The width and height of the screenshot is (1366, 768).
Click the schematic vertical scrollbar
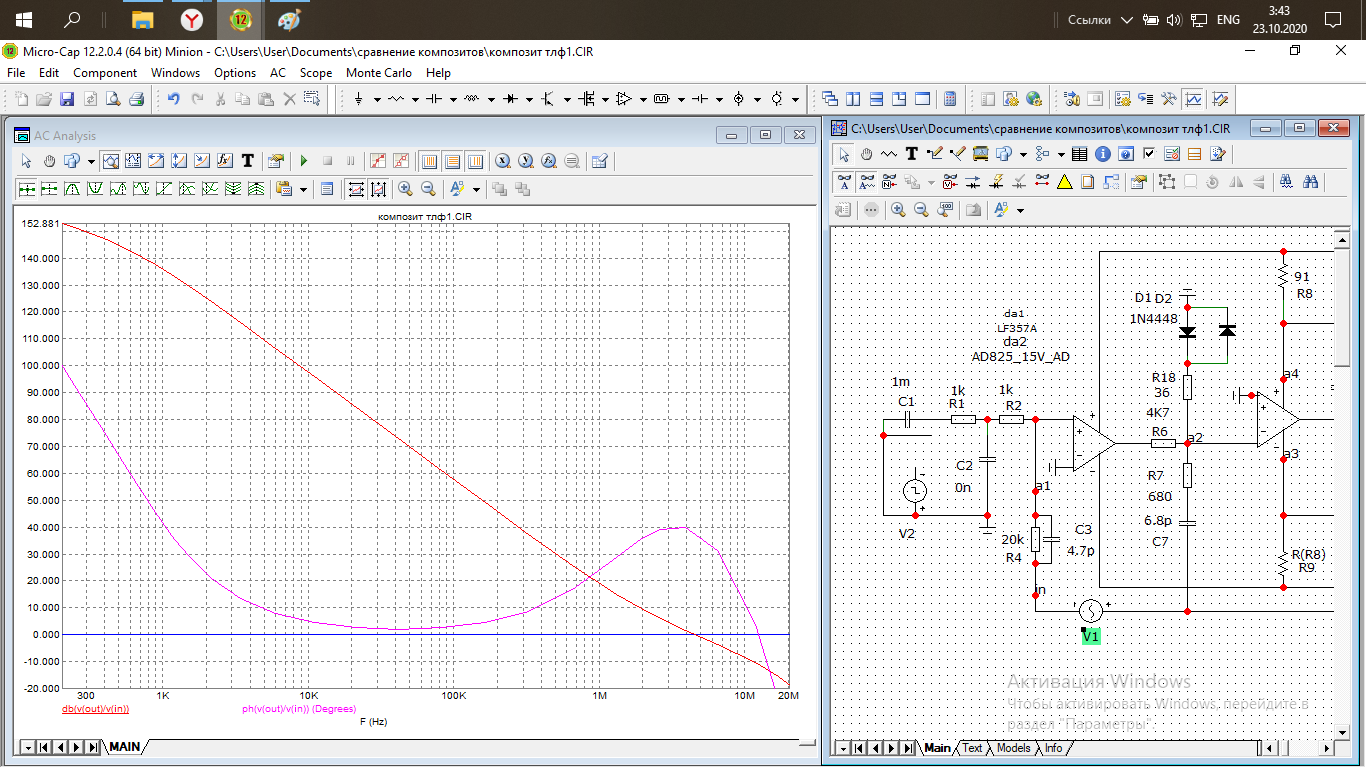(1342, 484)
